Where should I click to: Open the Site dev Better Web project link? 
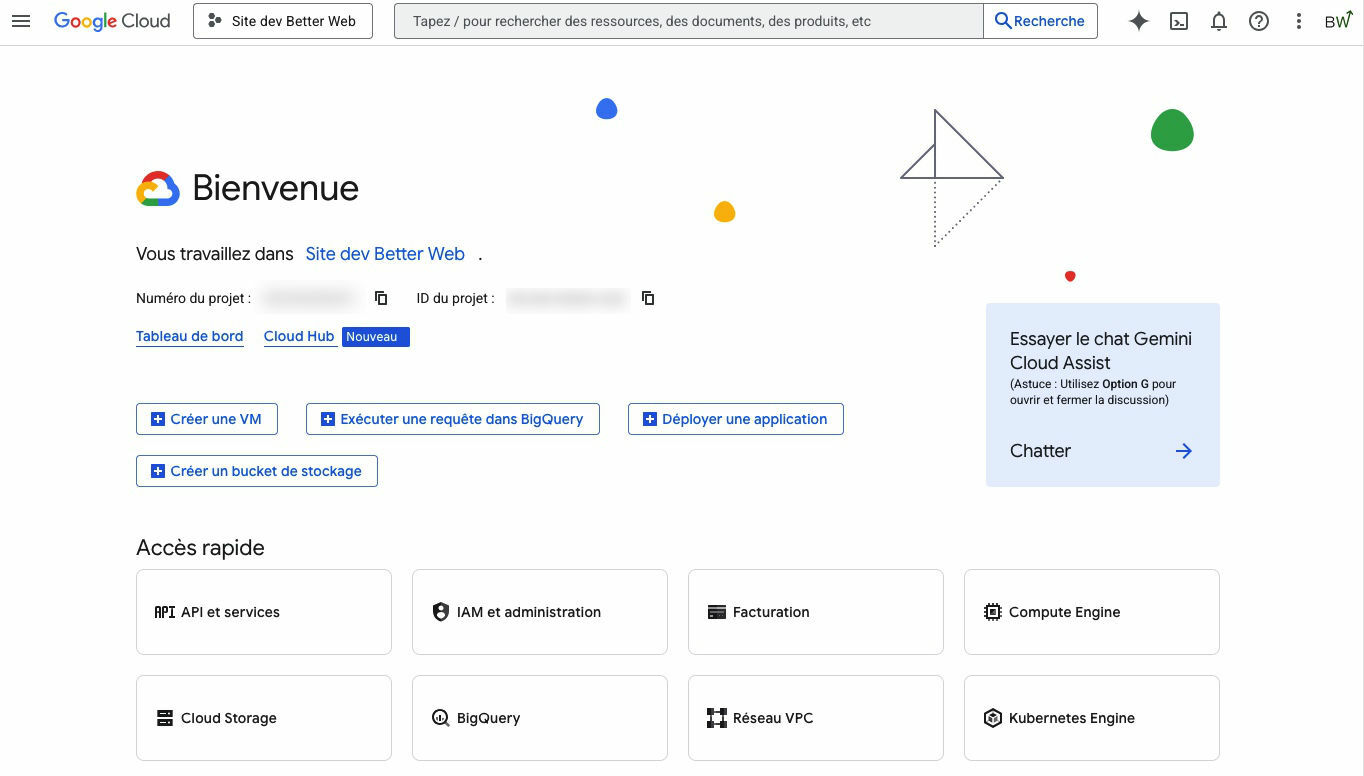[385, 254]
